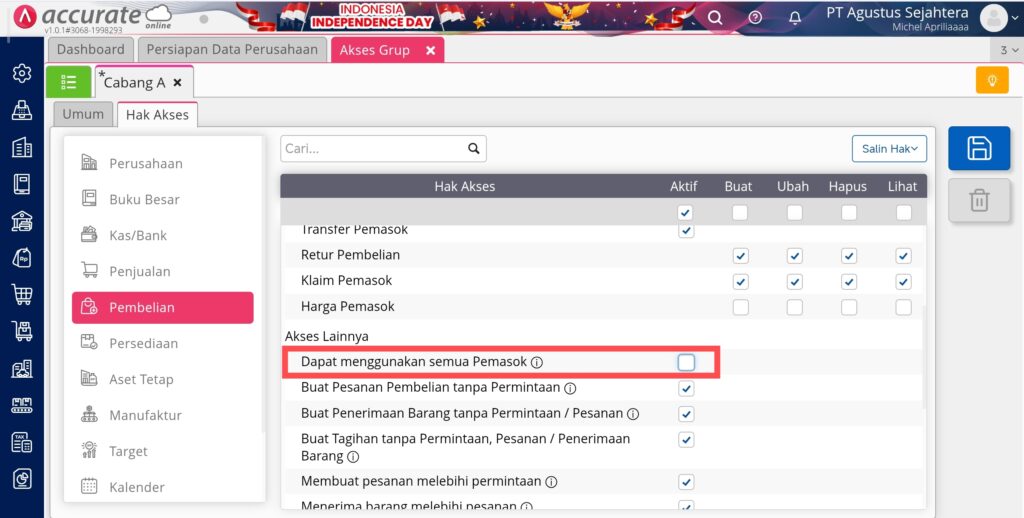Image resolution: width=1024 pixels, height=518 pixels.
Task: Open the green list view button
Action: pyautogui.click(x=69, y=82)
